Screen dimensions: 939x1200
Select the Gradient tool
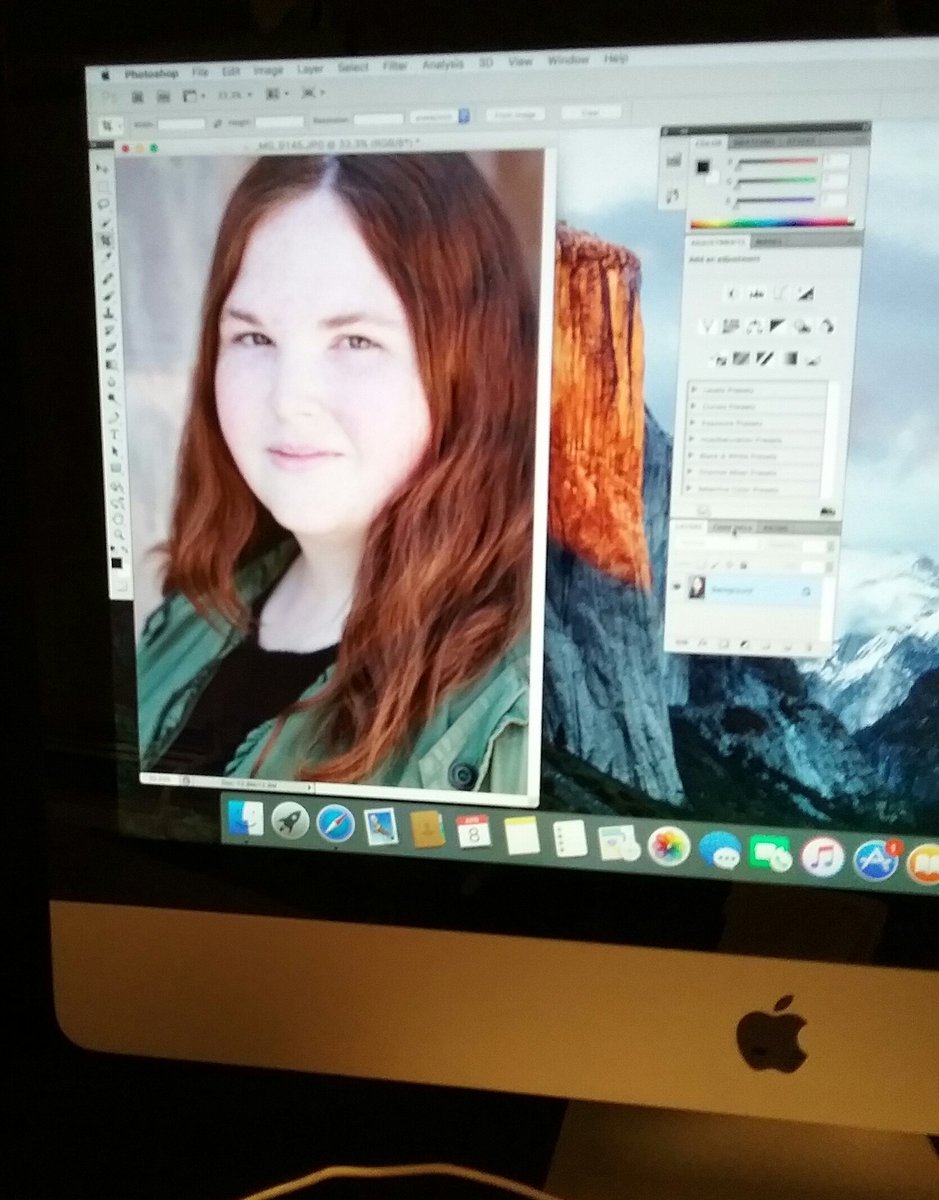pyautogui.click(x=110, y=364)
